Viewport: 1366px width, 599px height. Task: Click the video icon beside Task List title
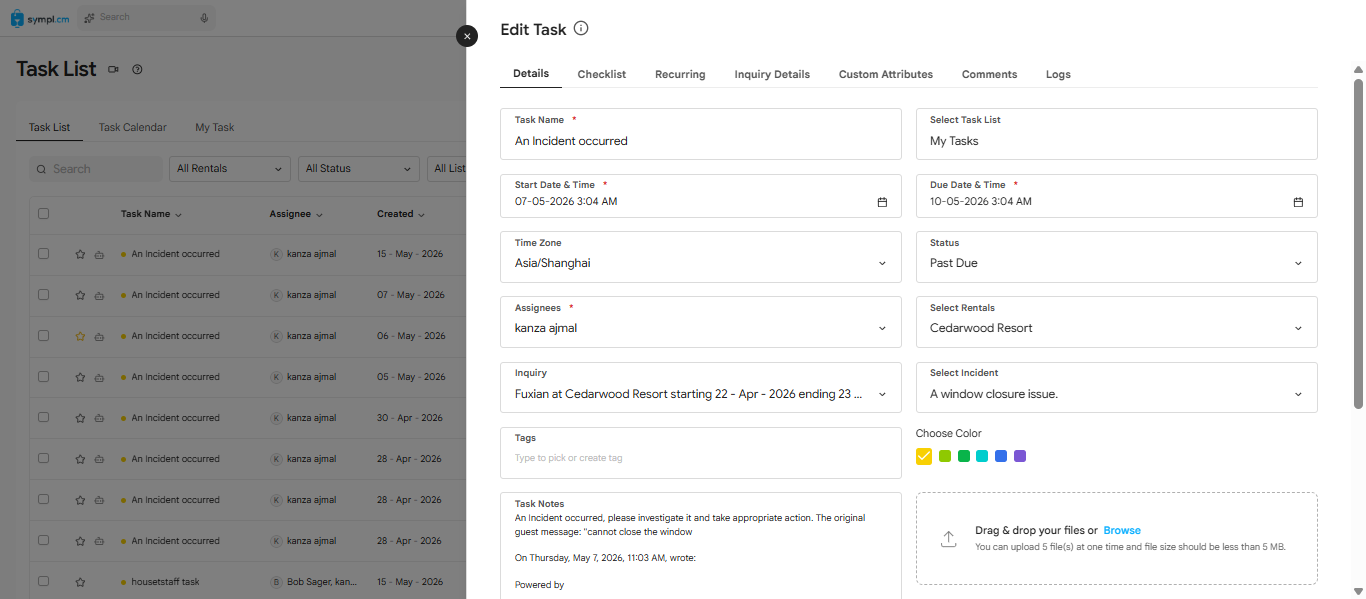coord(113,69)
